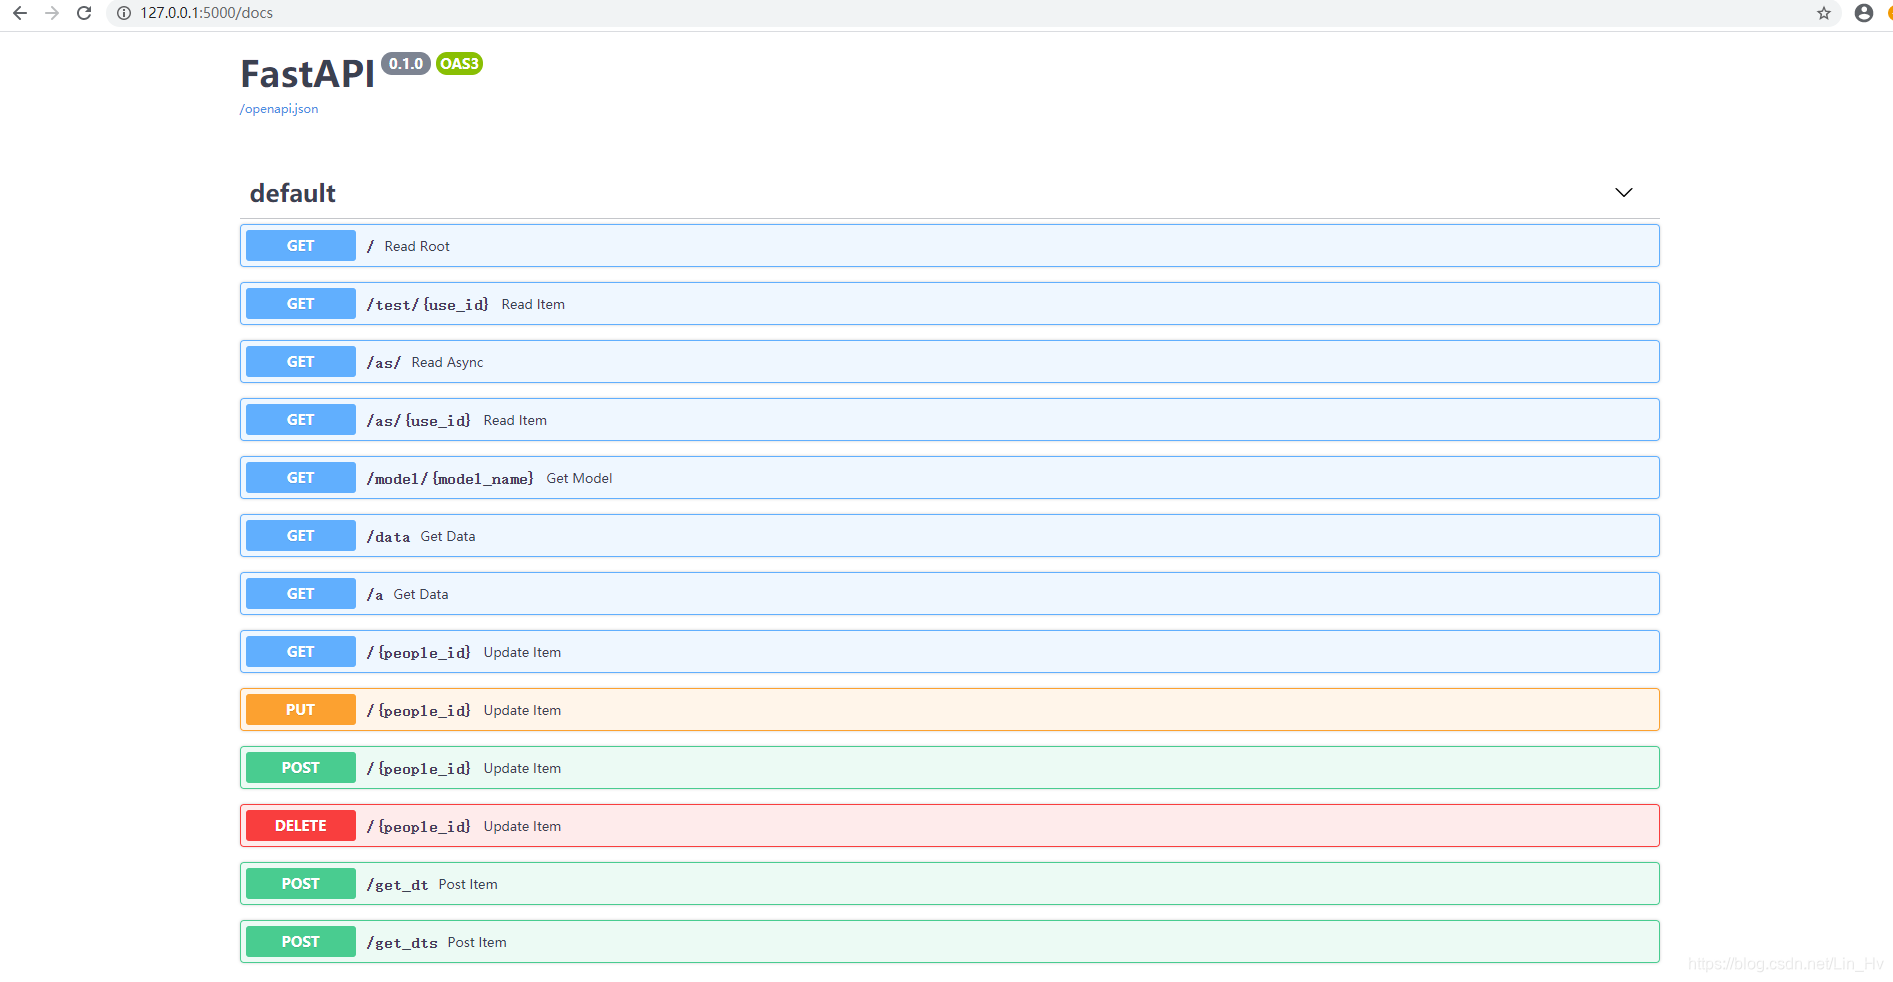1893x982 pixels.
Task: Expand PUT /{people_id} Update Item endpoint
Action: click(x=949, y=710)
